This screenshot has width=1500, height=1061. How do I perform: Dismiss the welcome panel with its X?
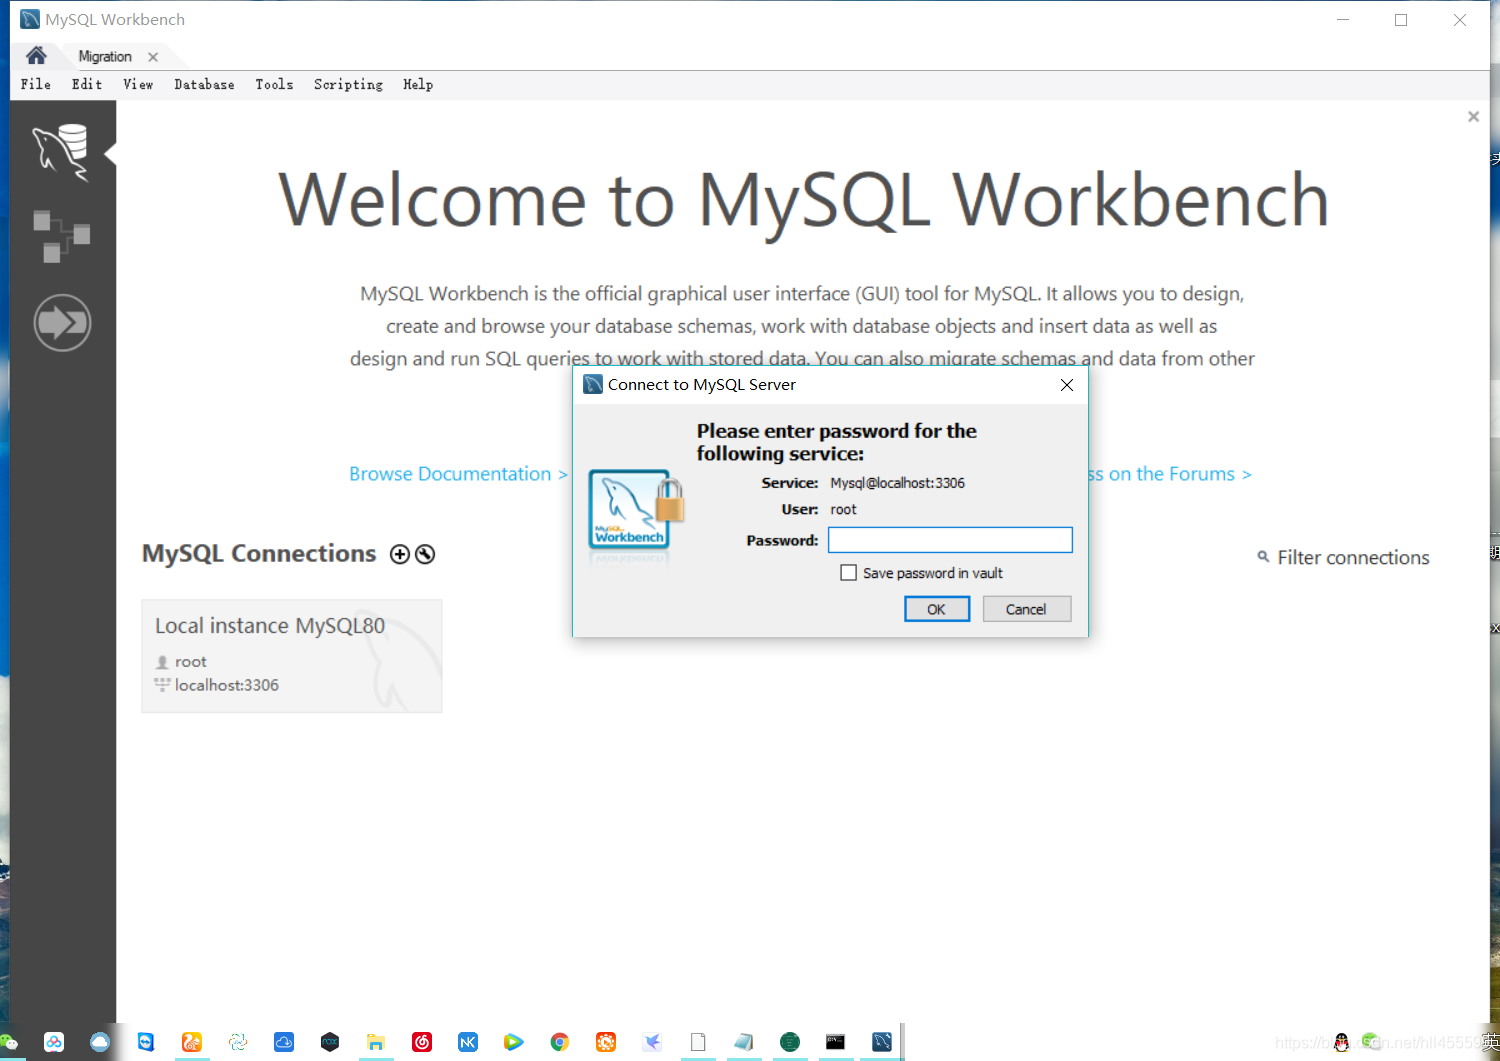(1473, 117)
